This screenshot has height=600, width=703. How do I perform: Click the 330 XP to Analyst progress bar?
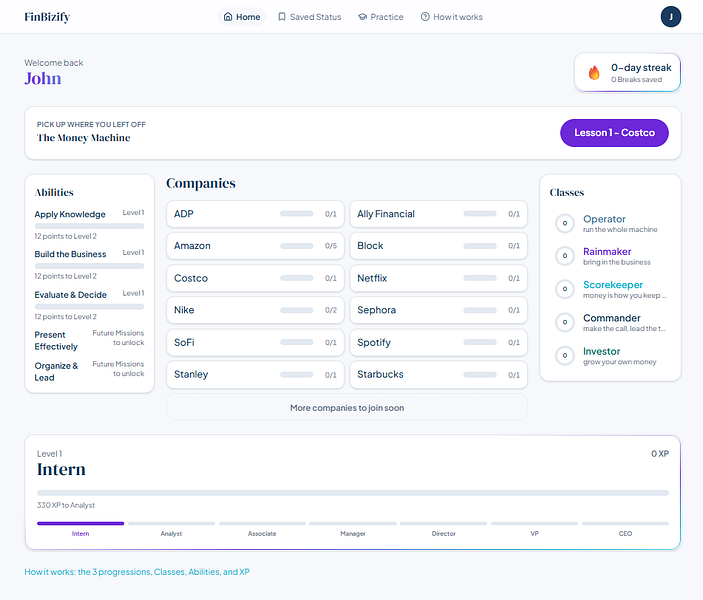tap(353, 493)
